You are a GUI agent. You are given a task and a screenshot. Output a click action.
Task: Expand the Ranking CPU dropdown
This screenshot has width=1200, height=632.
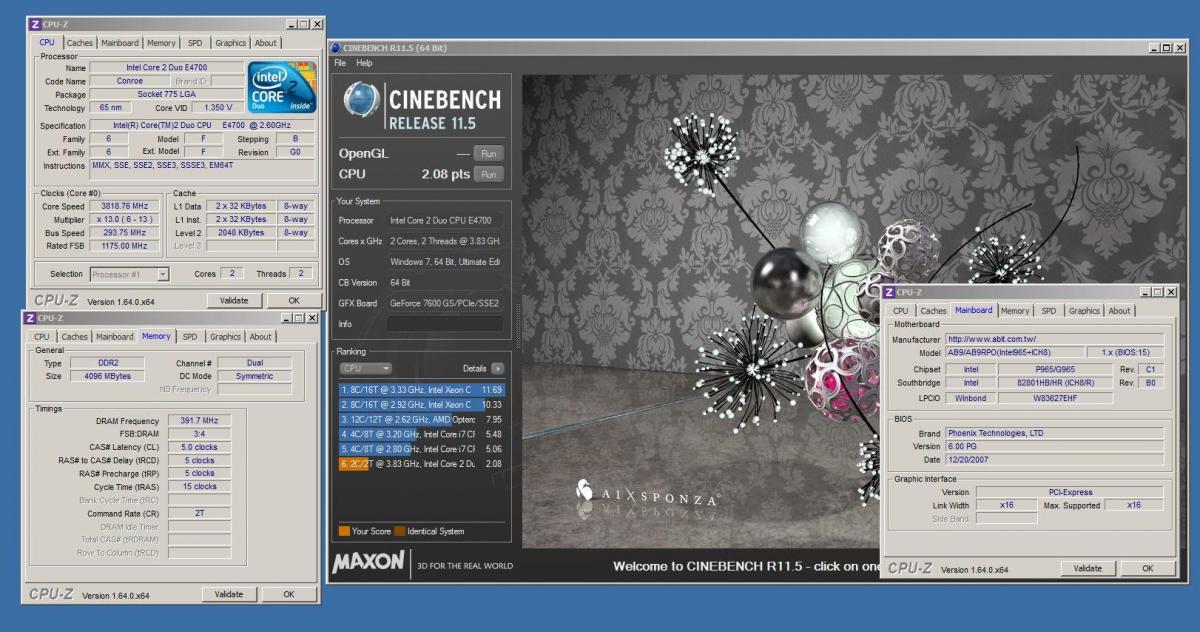(x=365, y=368)
